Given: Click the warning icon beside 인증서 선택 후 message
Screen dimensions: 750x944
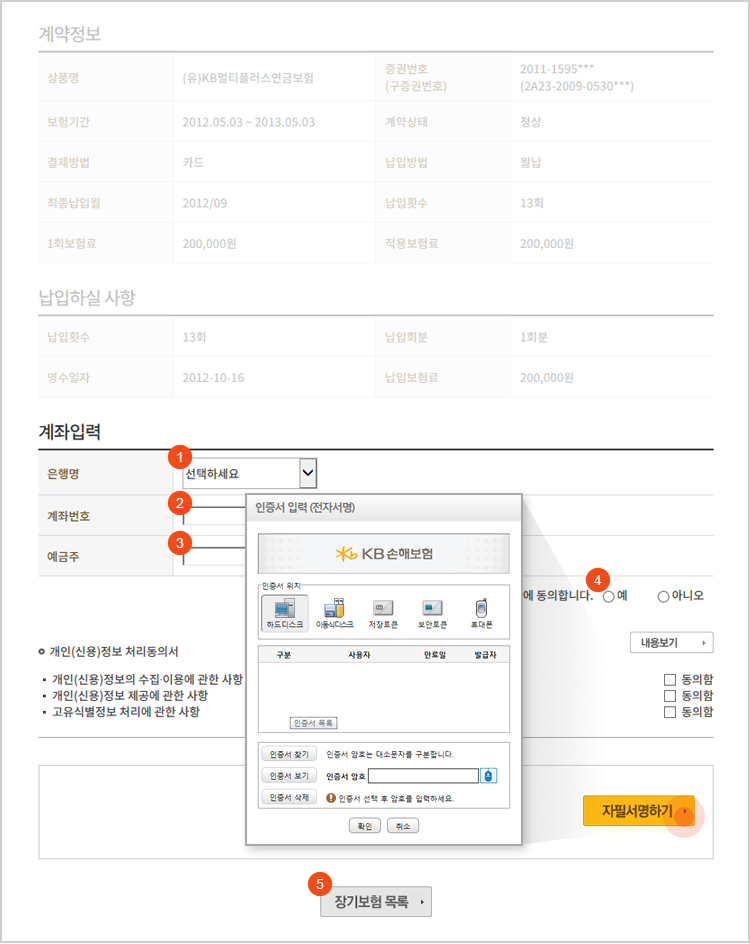Looking at the screenshot, I should tap(330, 798).
